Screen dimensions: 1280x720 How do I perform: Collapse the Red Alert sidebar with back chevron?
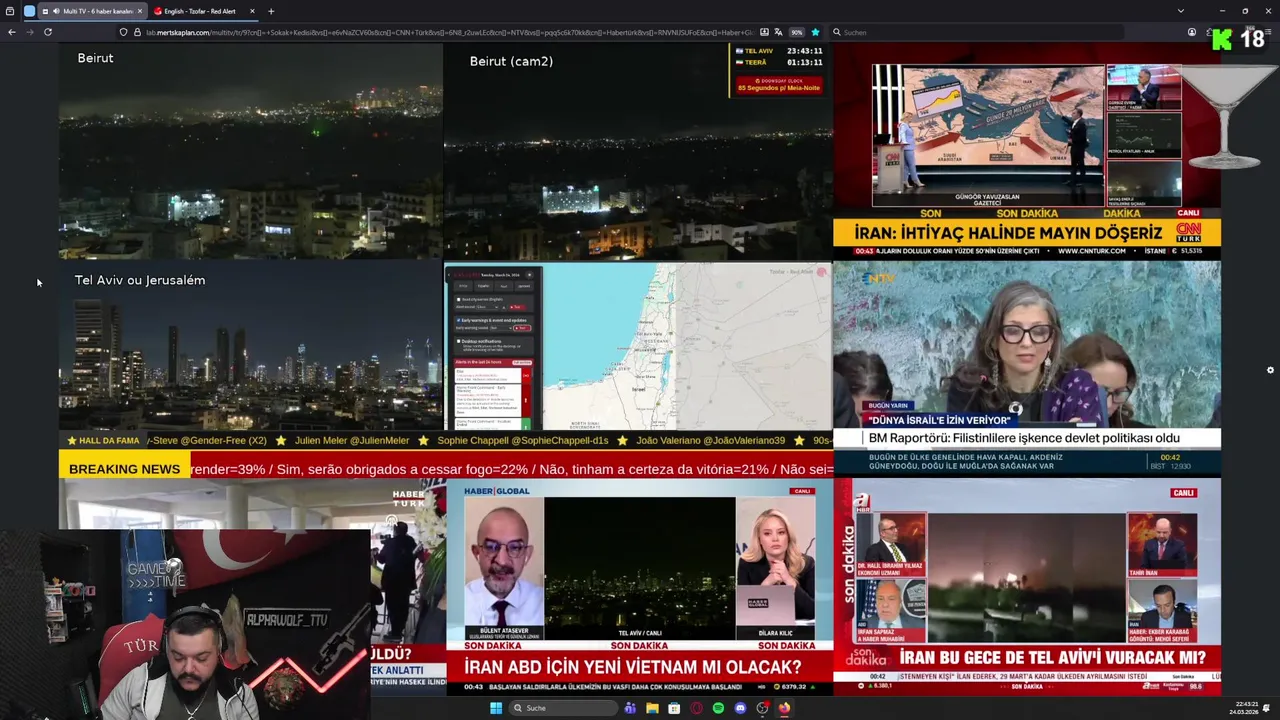(x=449, y=275)
